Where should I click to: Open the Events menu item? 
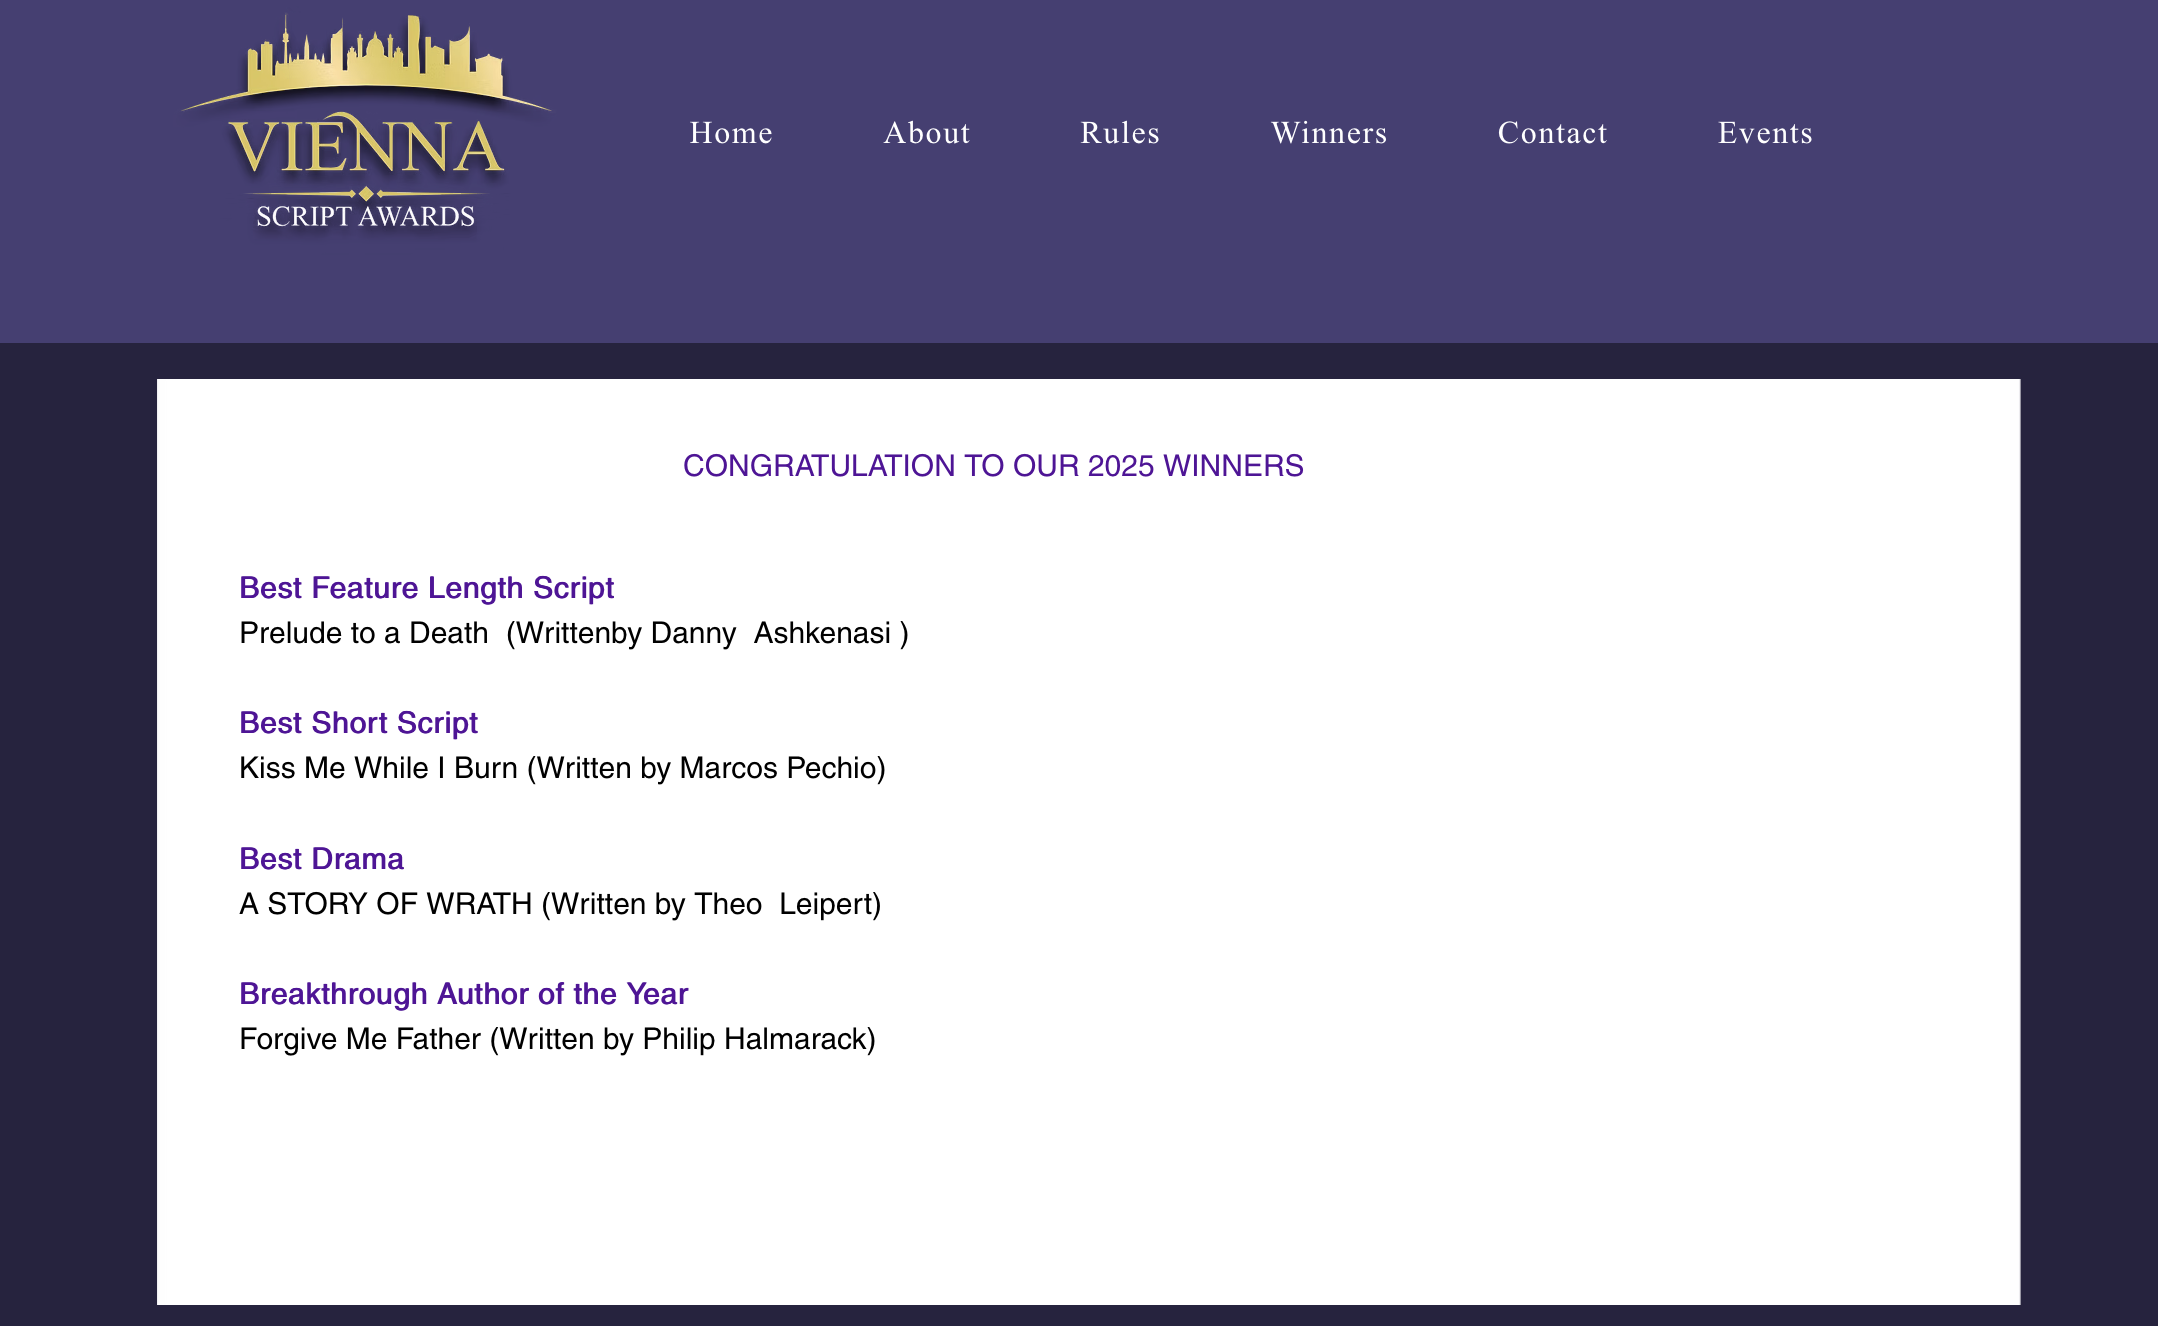1765,133
